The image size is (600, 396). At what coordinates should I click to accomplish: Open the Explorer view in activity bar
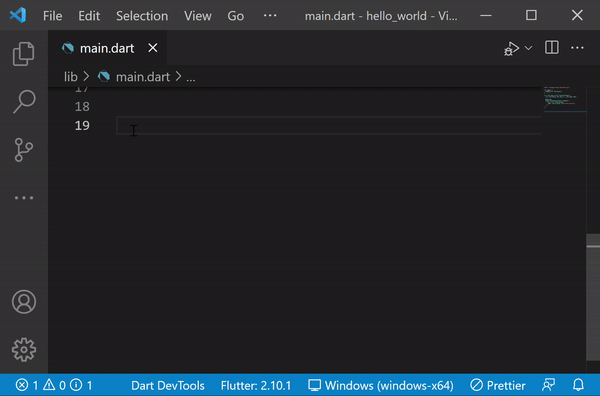[x=24, y=54]
